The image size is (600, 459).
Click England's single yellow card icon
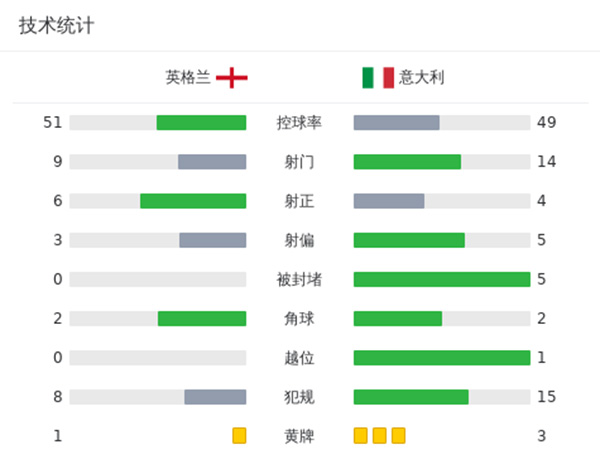click(239, 436)
